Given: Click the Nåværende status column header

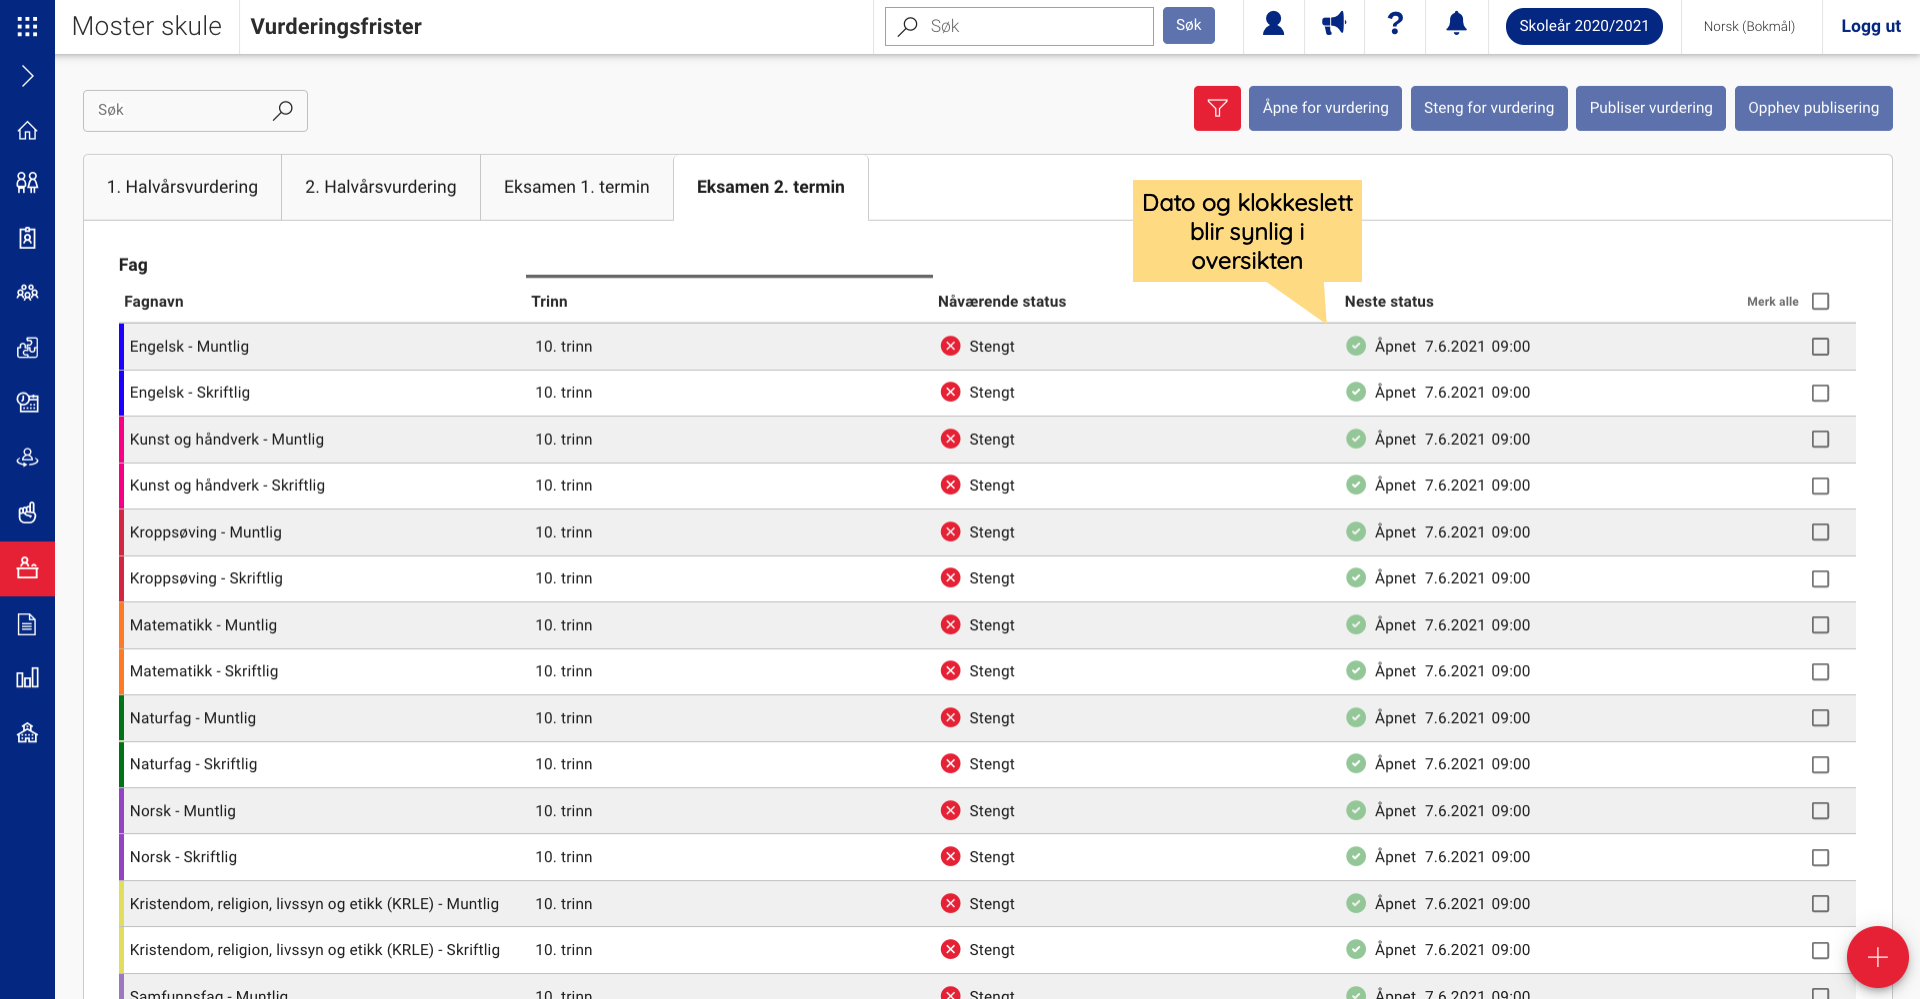Looking at the screenshot, I should click(1001, 301).
